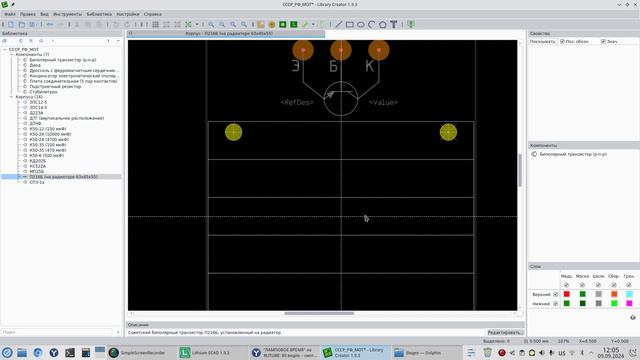The image size is (640, 360).
Task: Select the 'СП3-1а' package in the tree
Action: click(37, 182)
